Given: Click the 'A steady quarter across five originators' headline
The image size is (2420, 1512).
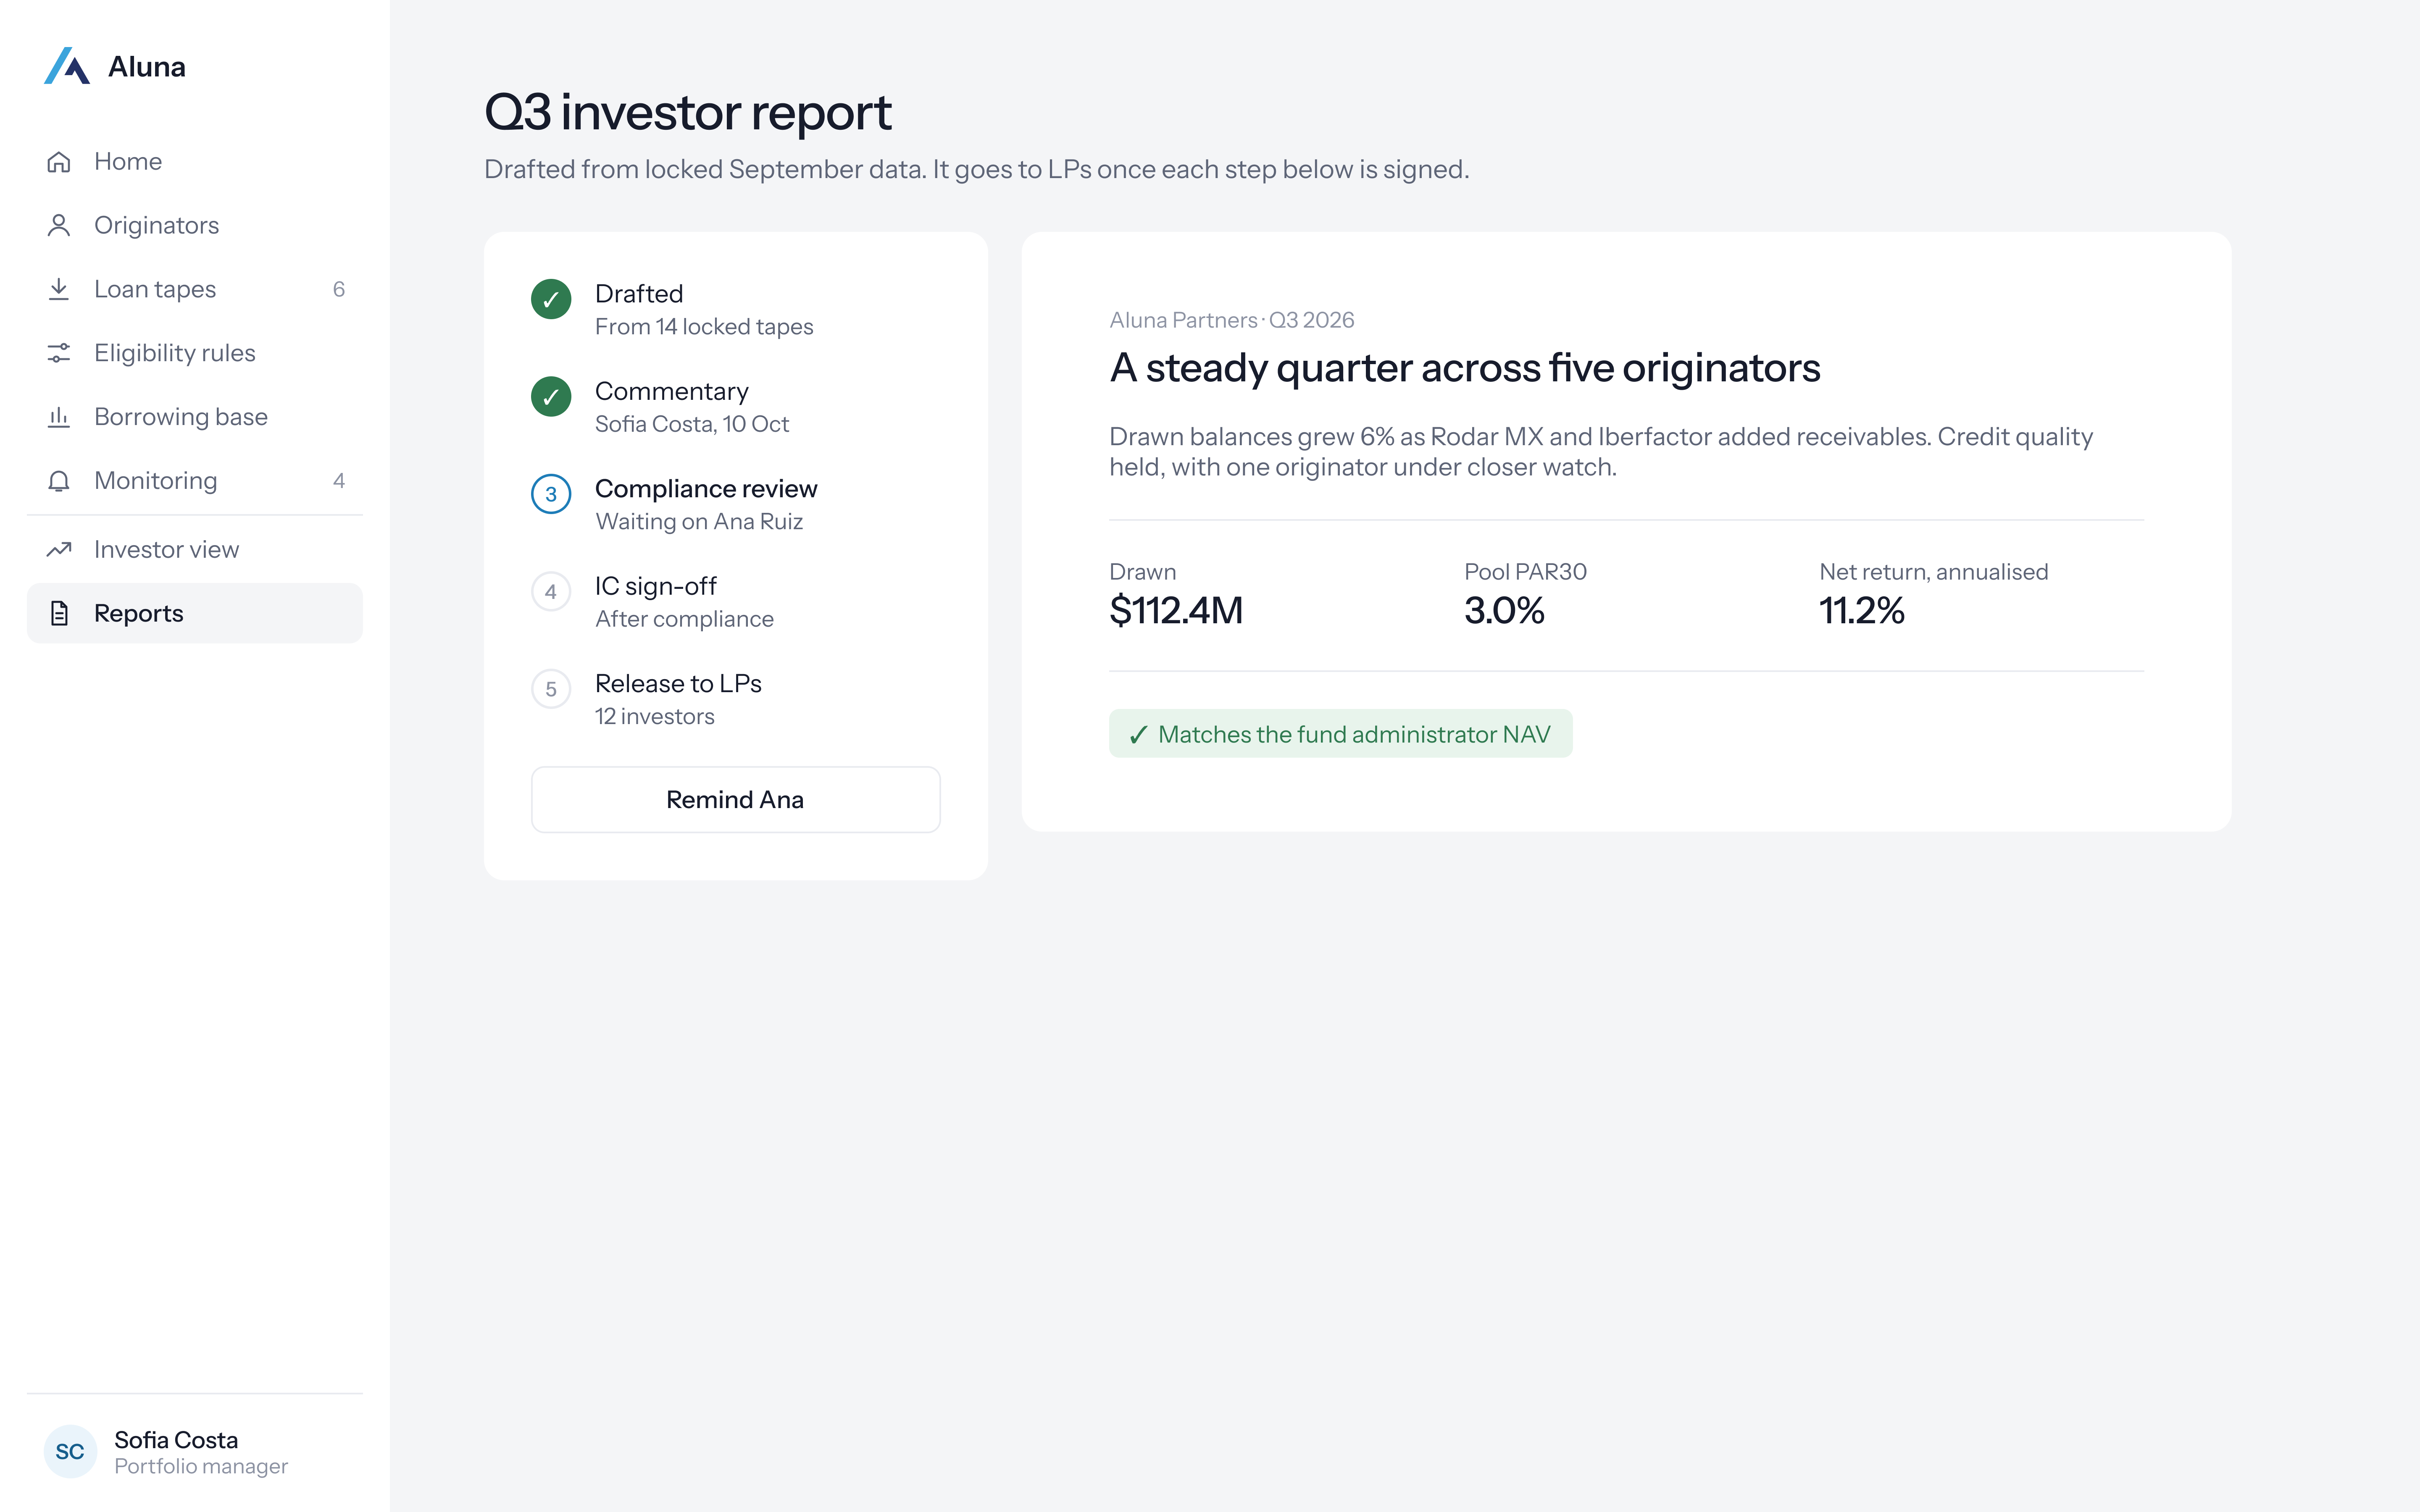Looking at the screenshot, I should 1465,368.
